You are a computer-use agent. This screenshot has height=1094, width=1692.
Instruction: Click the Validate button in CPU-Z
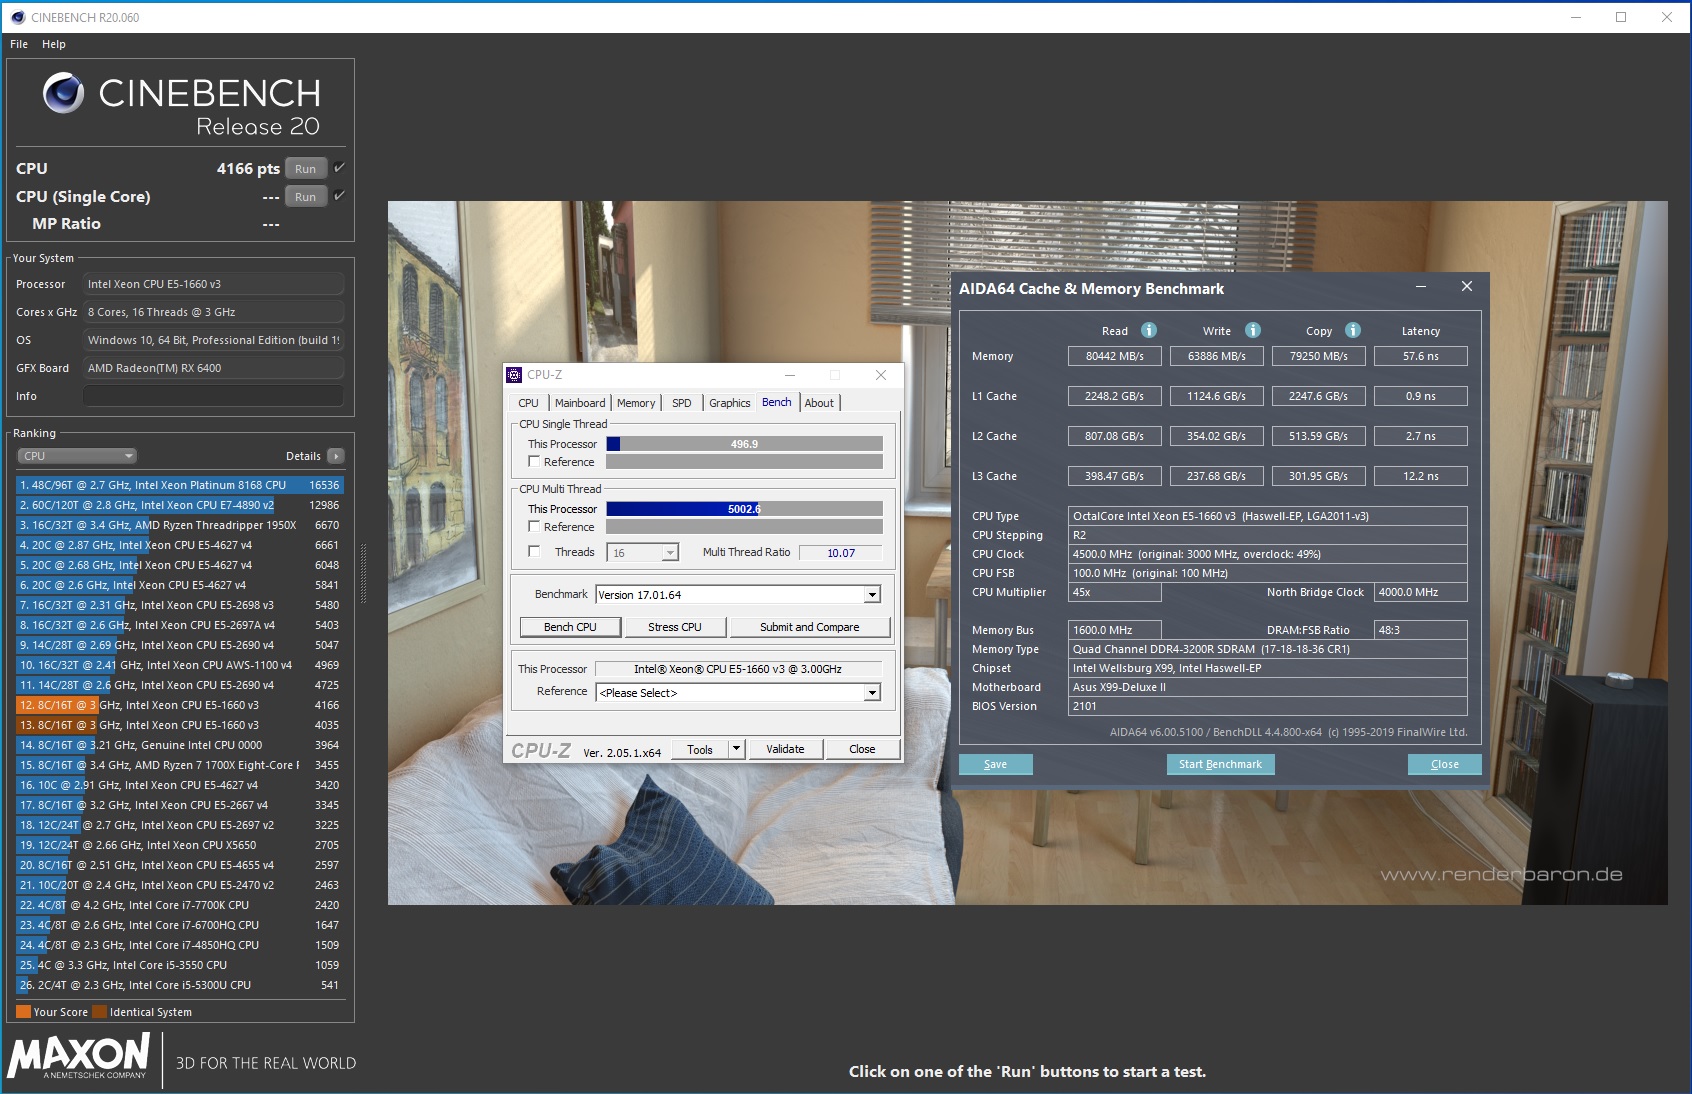[x=785, y=749]
